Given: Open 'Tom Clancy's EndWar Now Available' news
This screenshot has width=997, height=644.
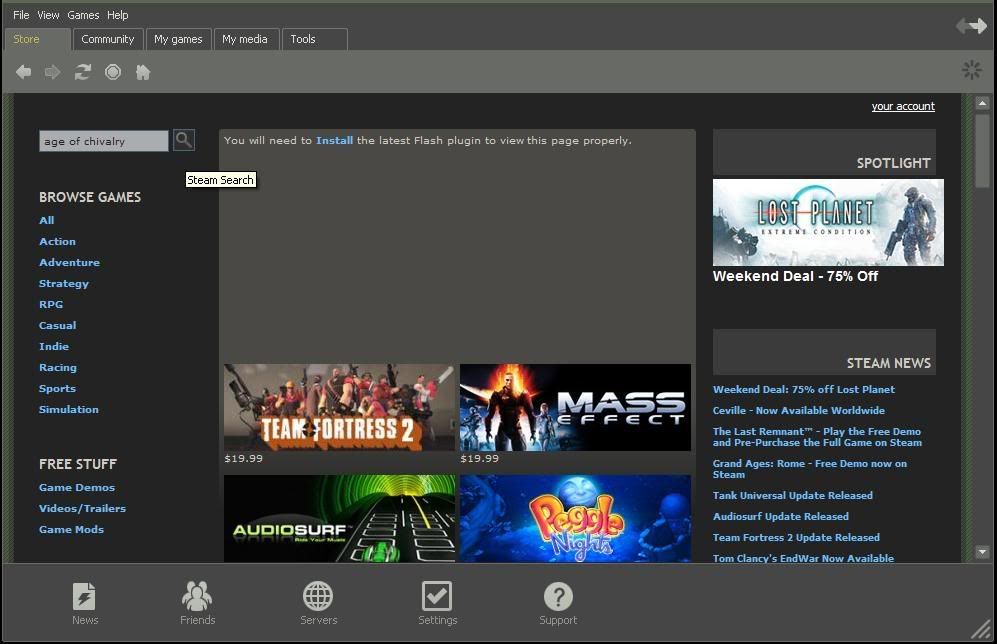Looking at the screenshot, I should pyautogui.click(x=803, y=558).
